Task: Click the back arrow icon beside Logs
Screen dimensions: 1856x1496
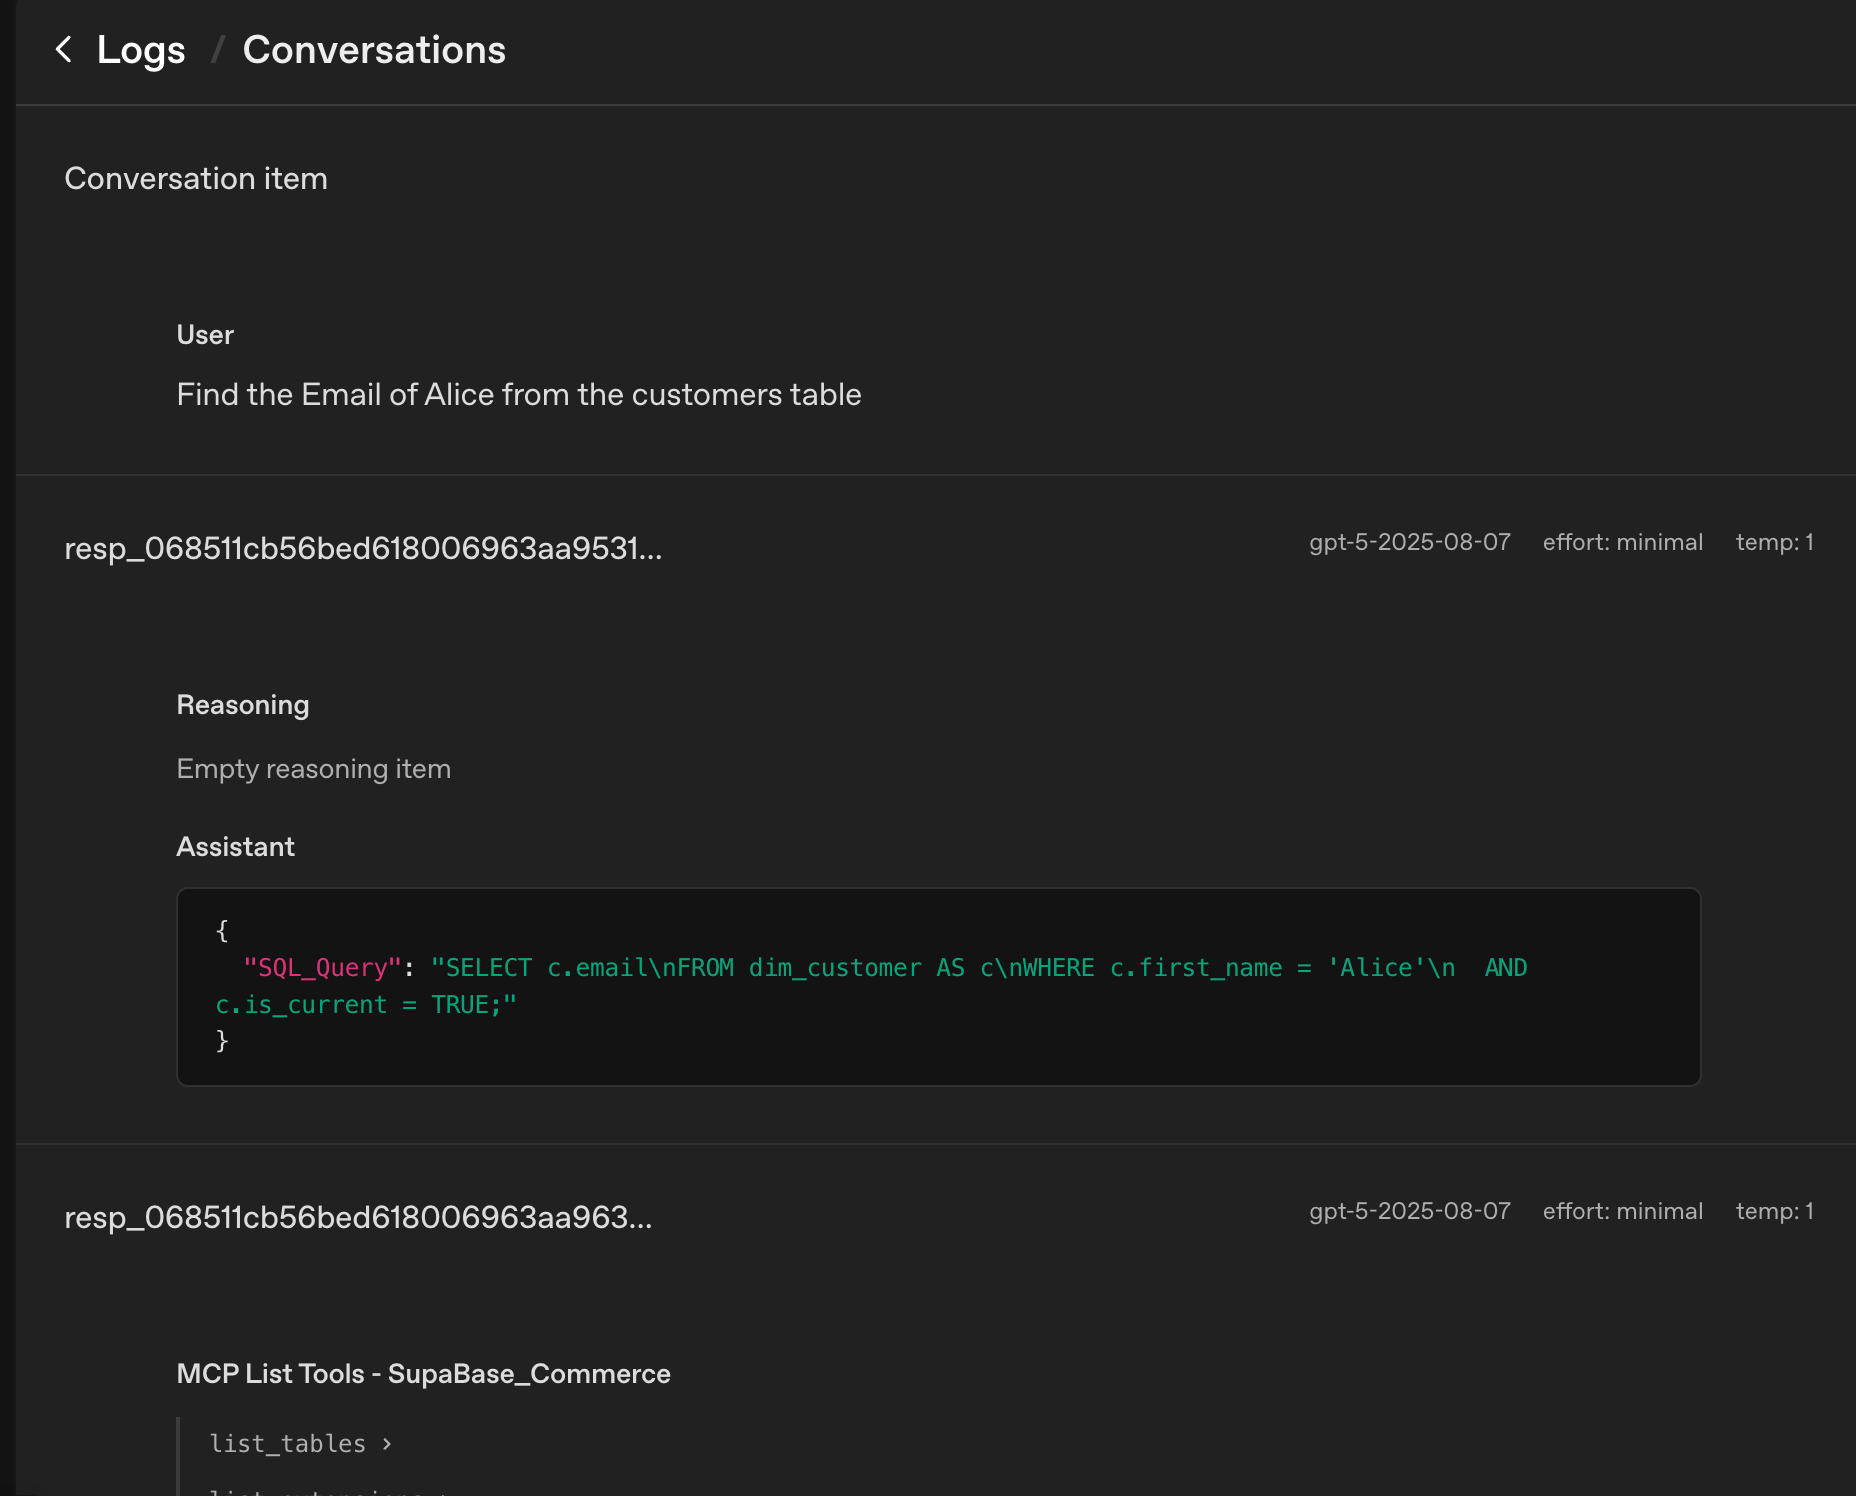Action: [x=64, y=50]
